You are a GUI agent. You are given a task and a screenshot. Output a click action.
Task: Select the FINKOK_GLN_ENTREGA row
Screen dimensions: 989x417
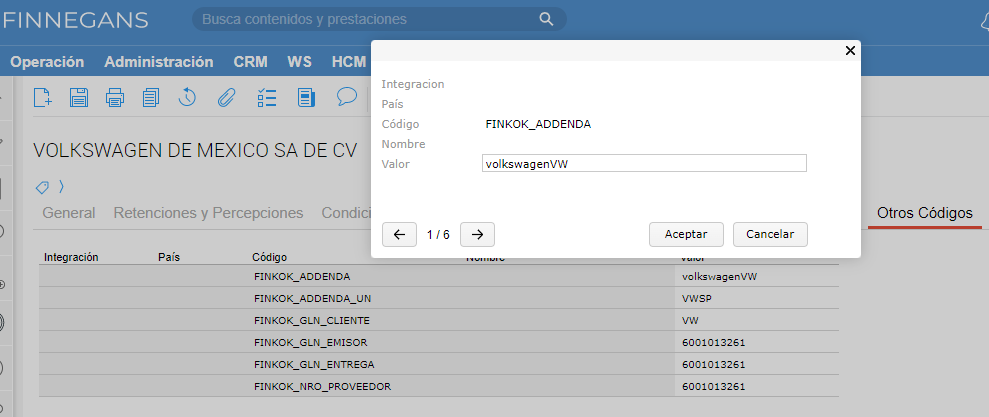tap(439, 365)
